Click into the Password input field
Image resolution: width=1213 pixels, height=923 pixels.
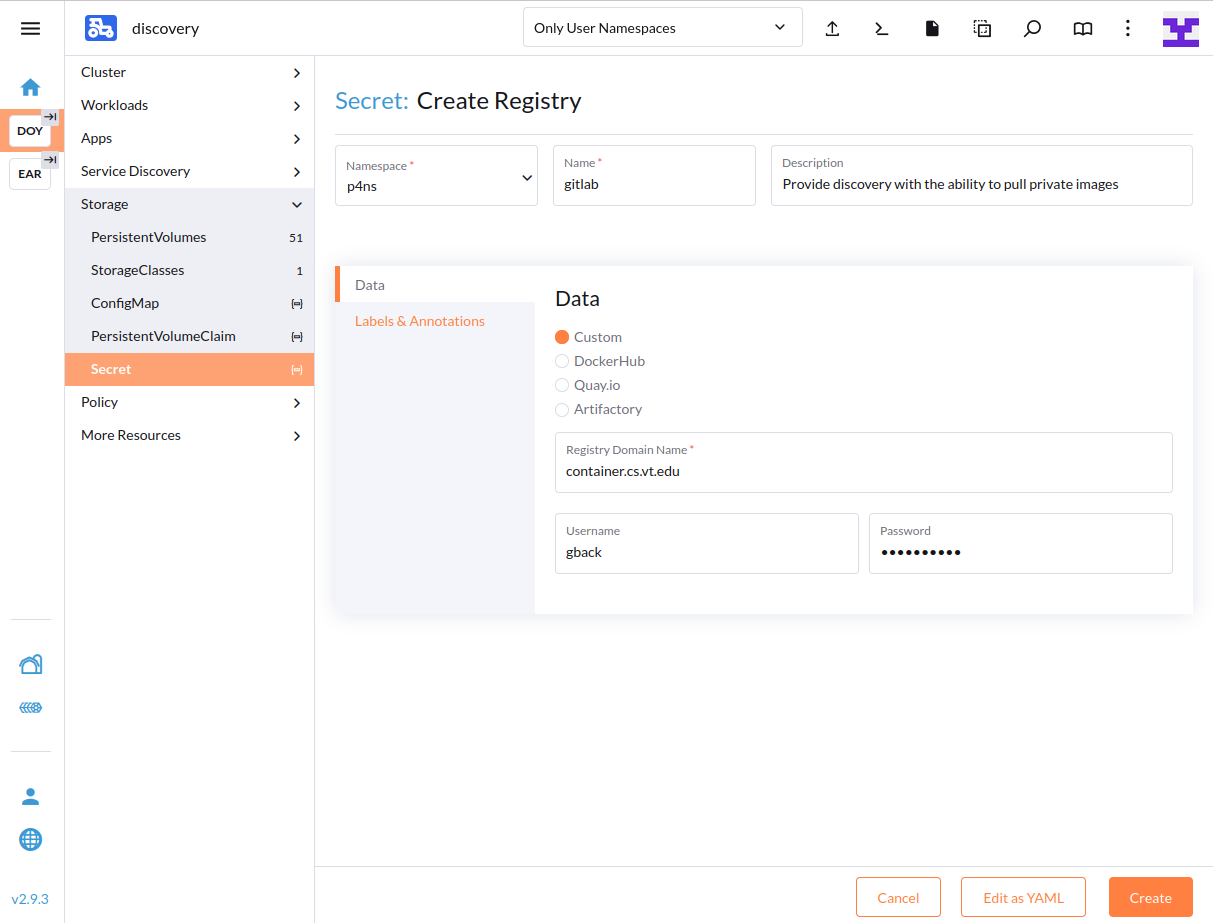pyautogui.click(x=1020, y=552)
